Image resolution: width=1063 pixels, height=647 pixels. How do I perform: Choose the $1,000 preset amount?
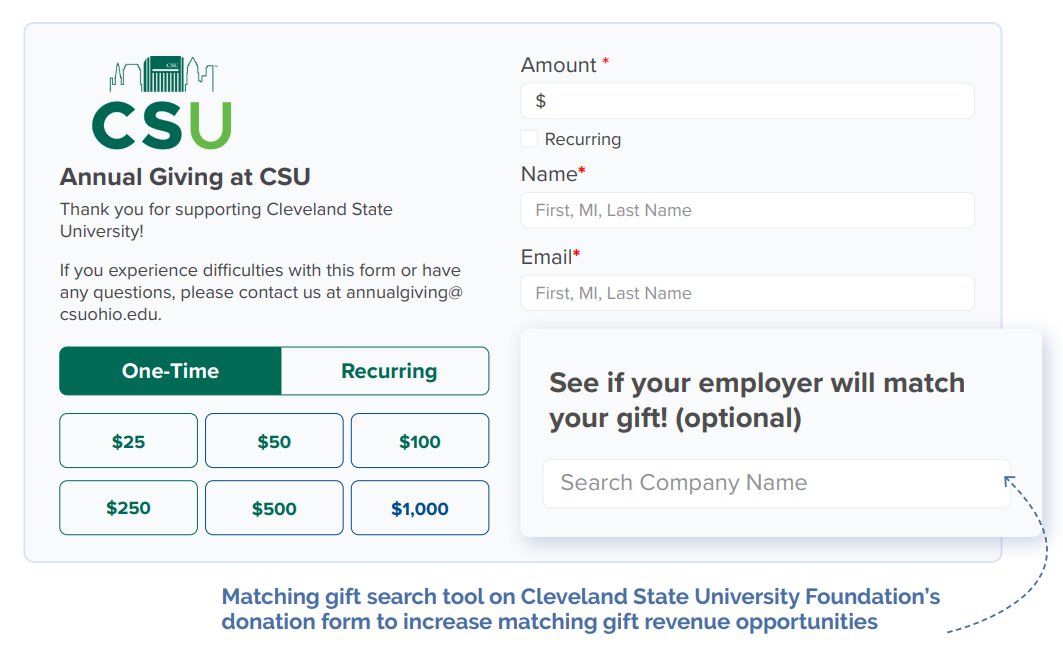click(x=419, y=507)
